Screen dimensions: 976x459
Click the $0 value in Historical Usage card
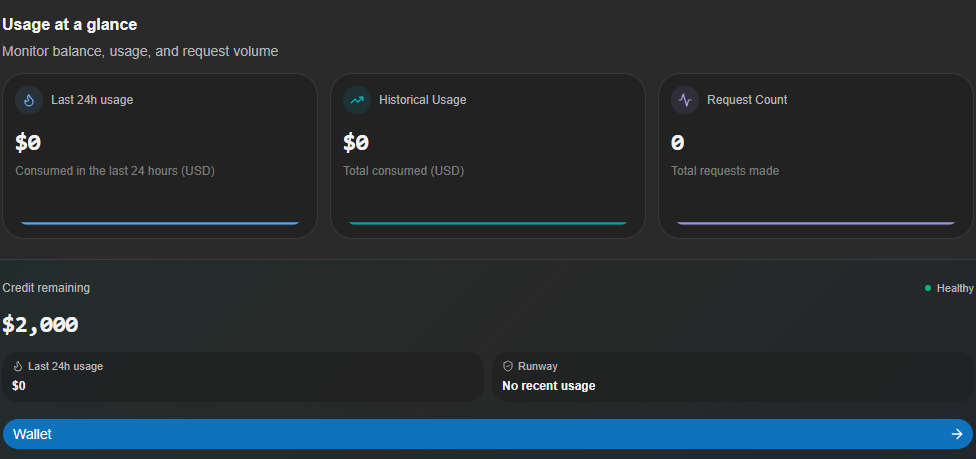[x=356, y=143]
